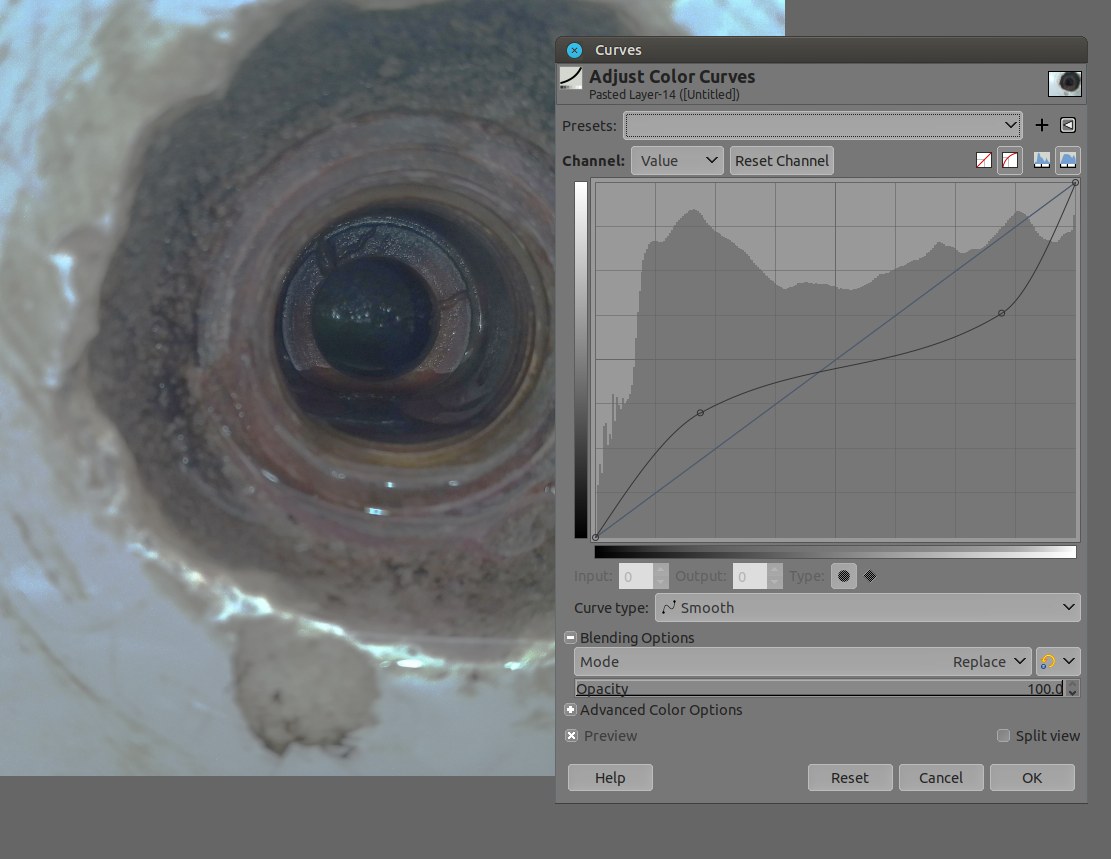Select the smooth round point type

[x=843, y=576]
